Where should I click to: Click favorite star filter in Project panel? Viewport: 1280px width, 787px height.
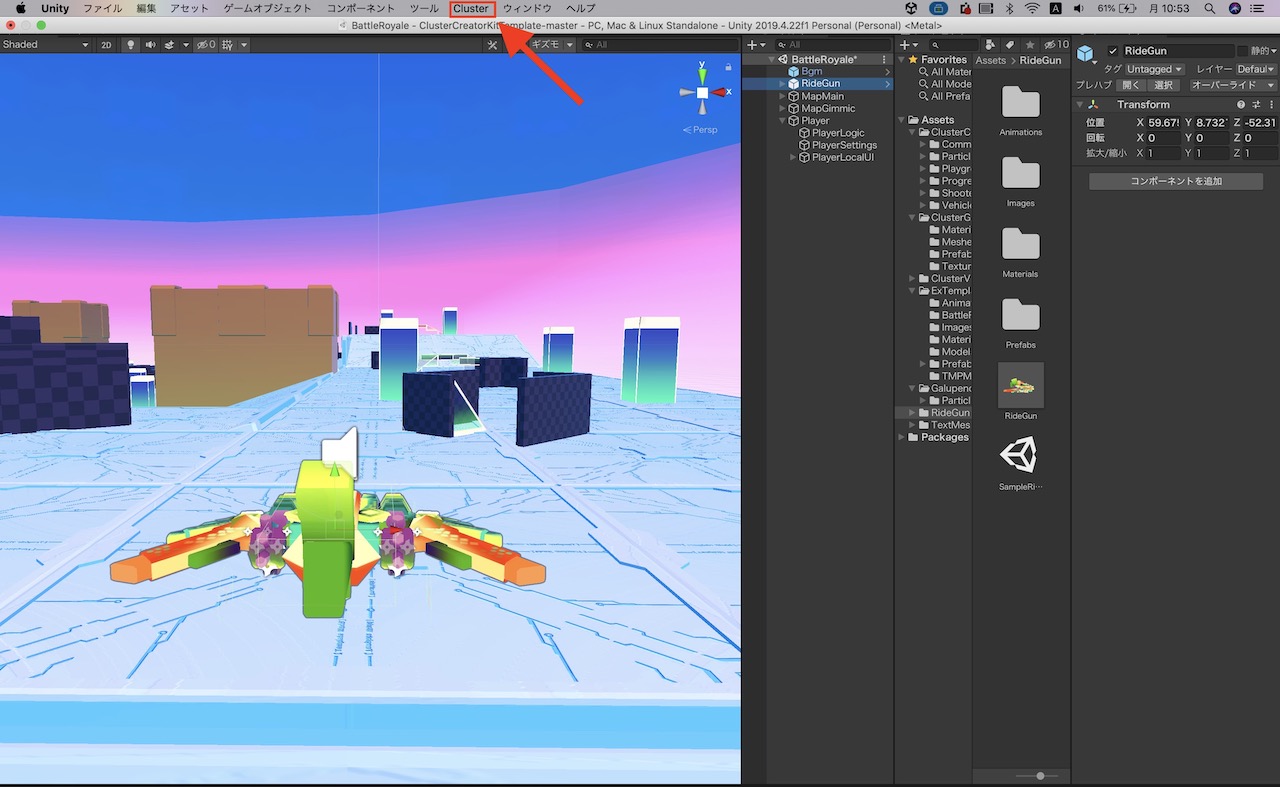tap(1029, 45)
